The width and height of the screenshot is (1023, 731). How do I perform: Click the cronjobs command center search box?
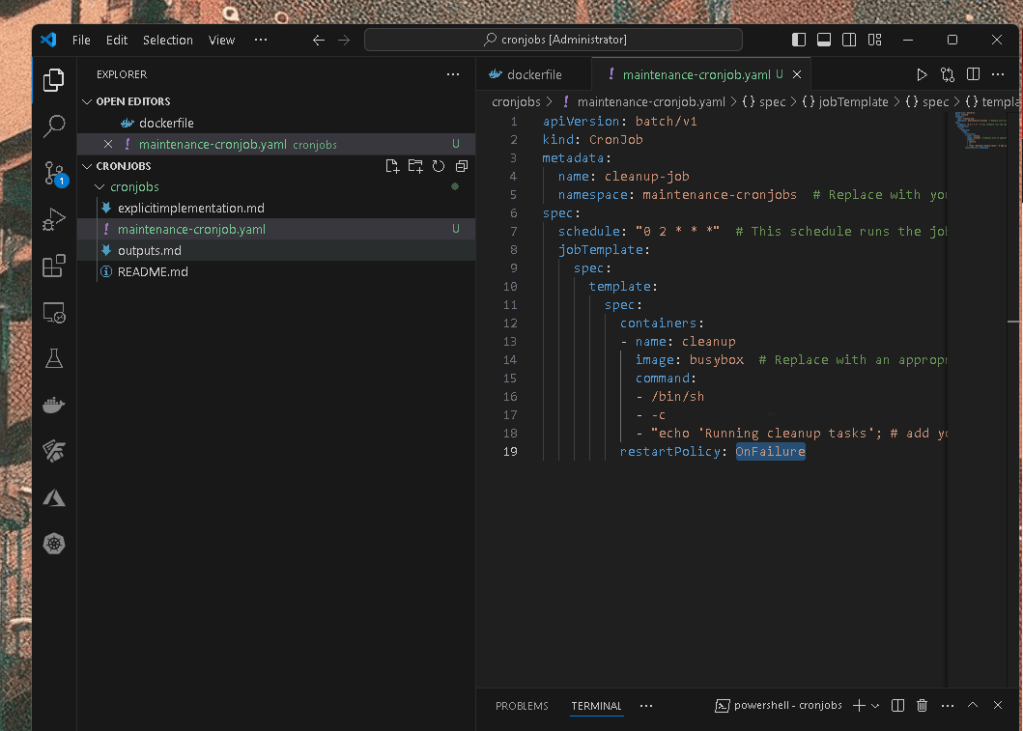coord(553,40)
